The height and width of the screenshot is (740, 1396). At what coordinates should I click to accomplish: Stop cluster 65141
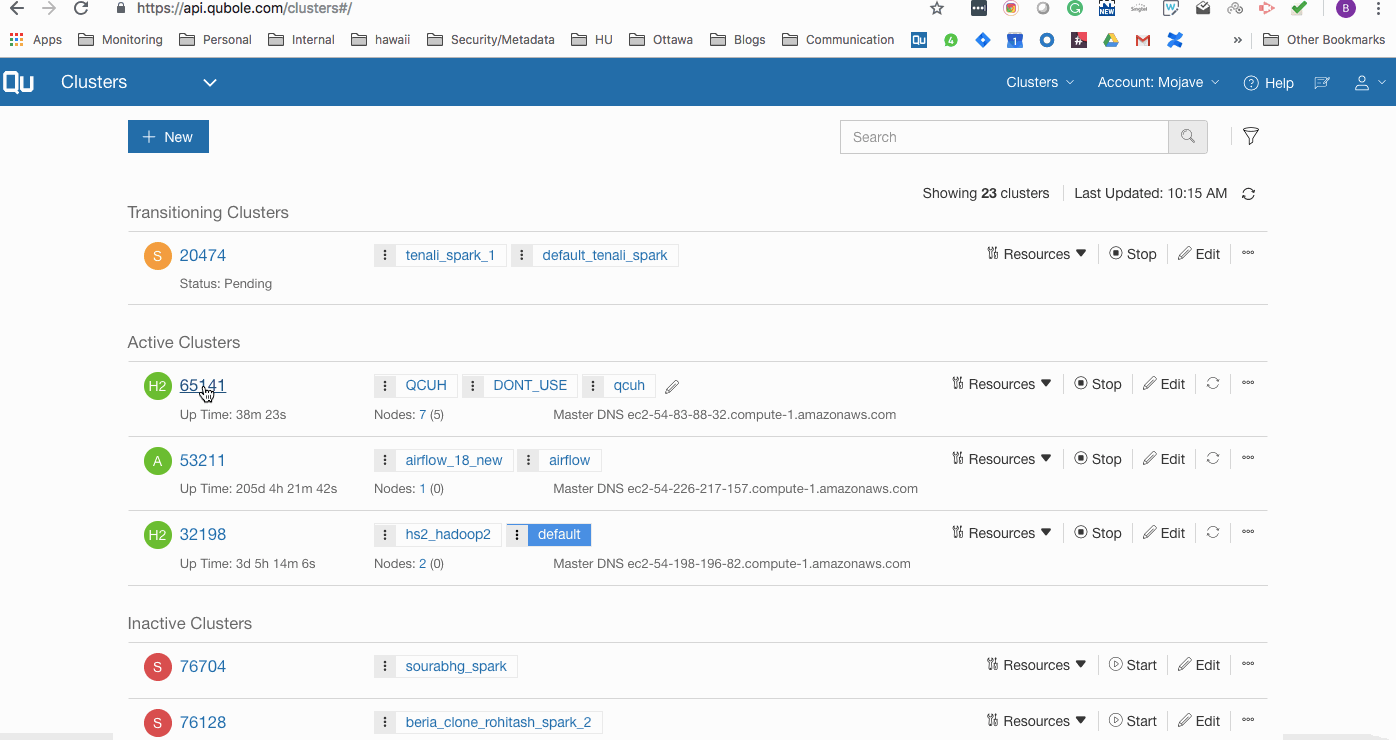click(1098, 384)
